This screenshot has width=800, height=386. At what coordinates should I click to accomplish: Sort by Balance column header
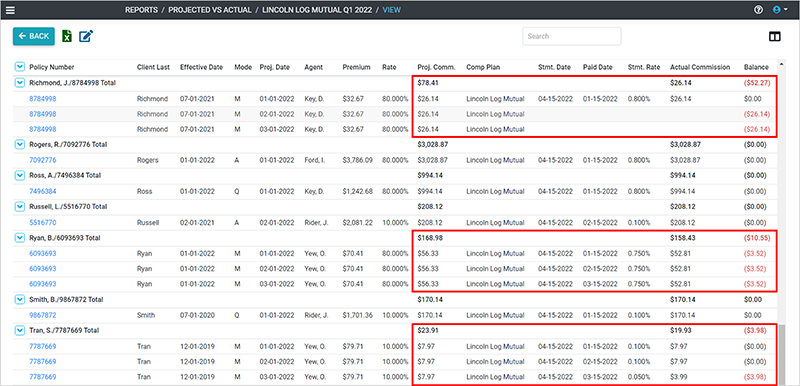pyautogui.click(x=755, y=67)
